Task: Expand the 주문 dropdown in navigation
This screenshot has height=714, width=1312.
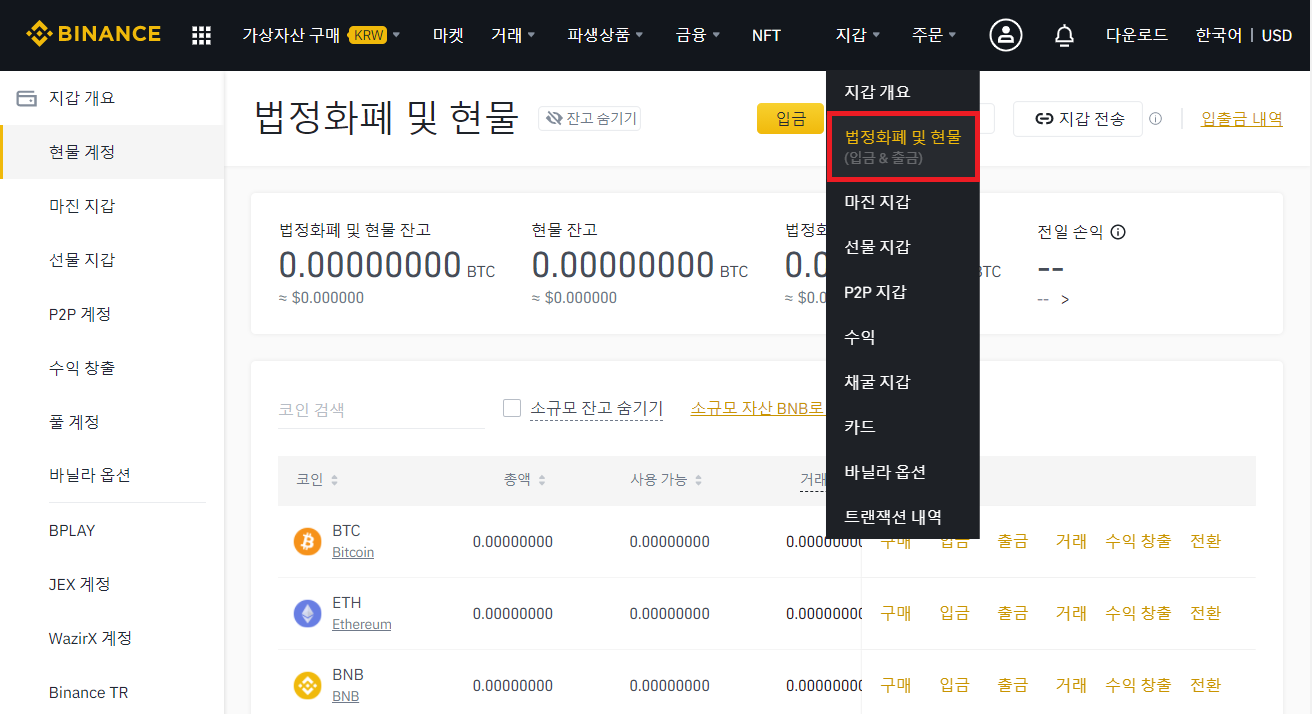Action: [934, 35]
